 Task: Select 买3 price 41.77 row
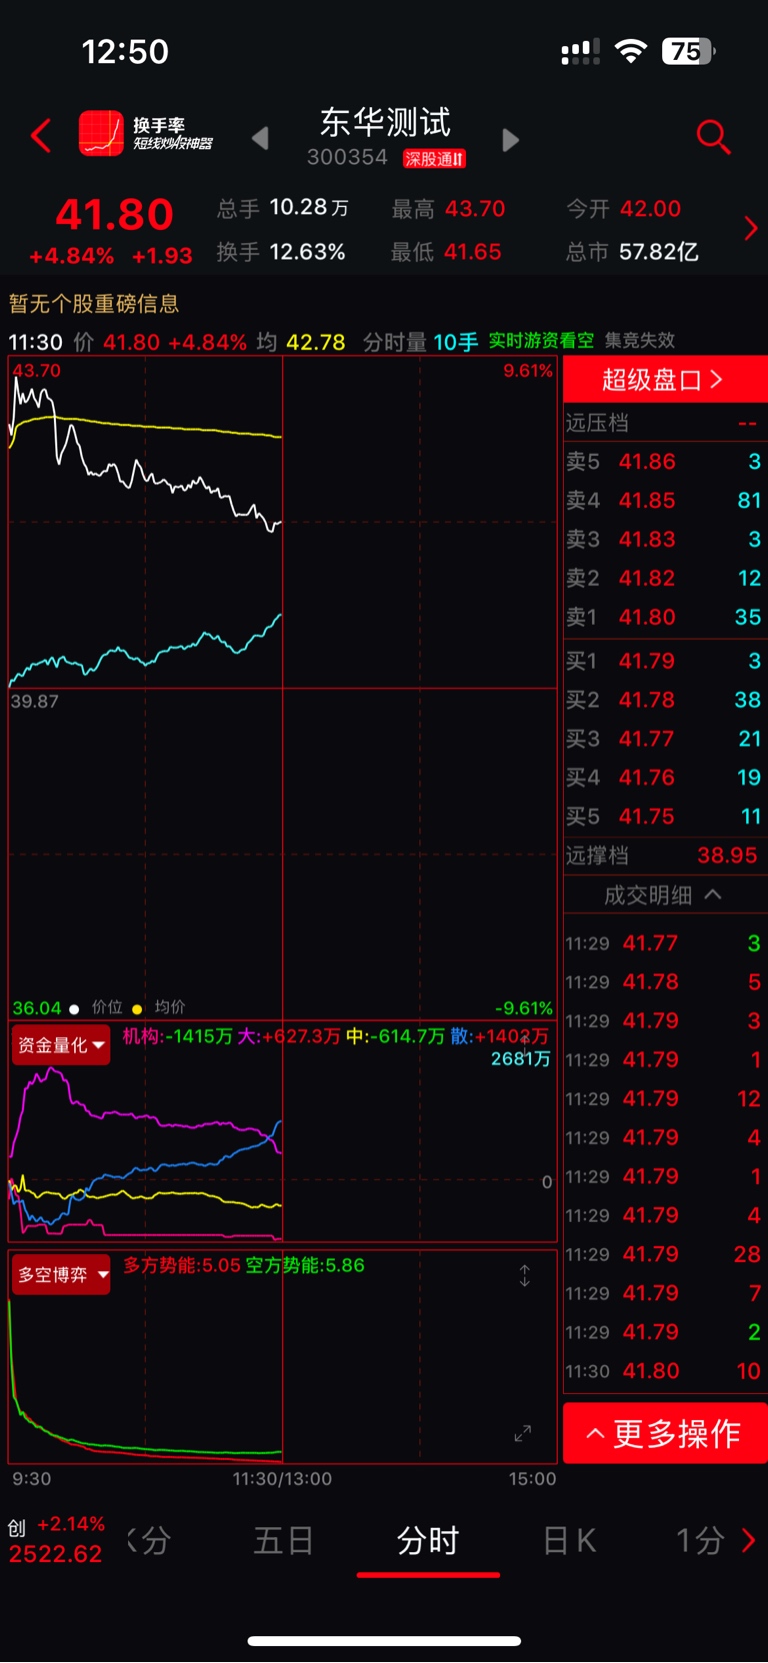point(664,739)
